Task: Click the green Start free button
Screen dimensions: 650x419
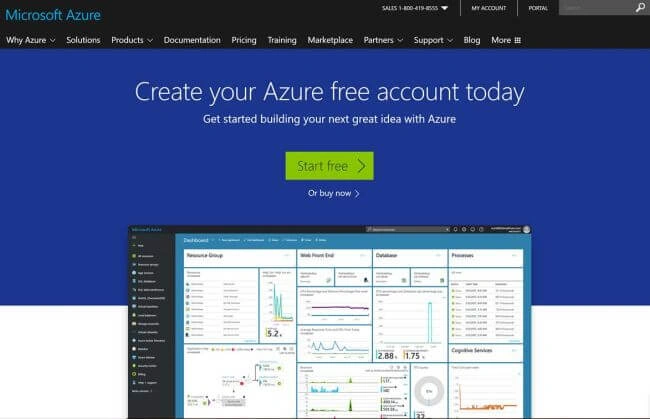Action: (x=330, y=166)
